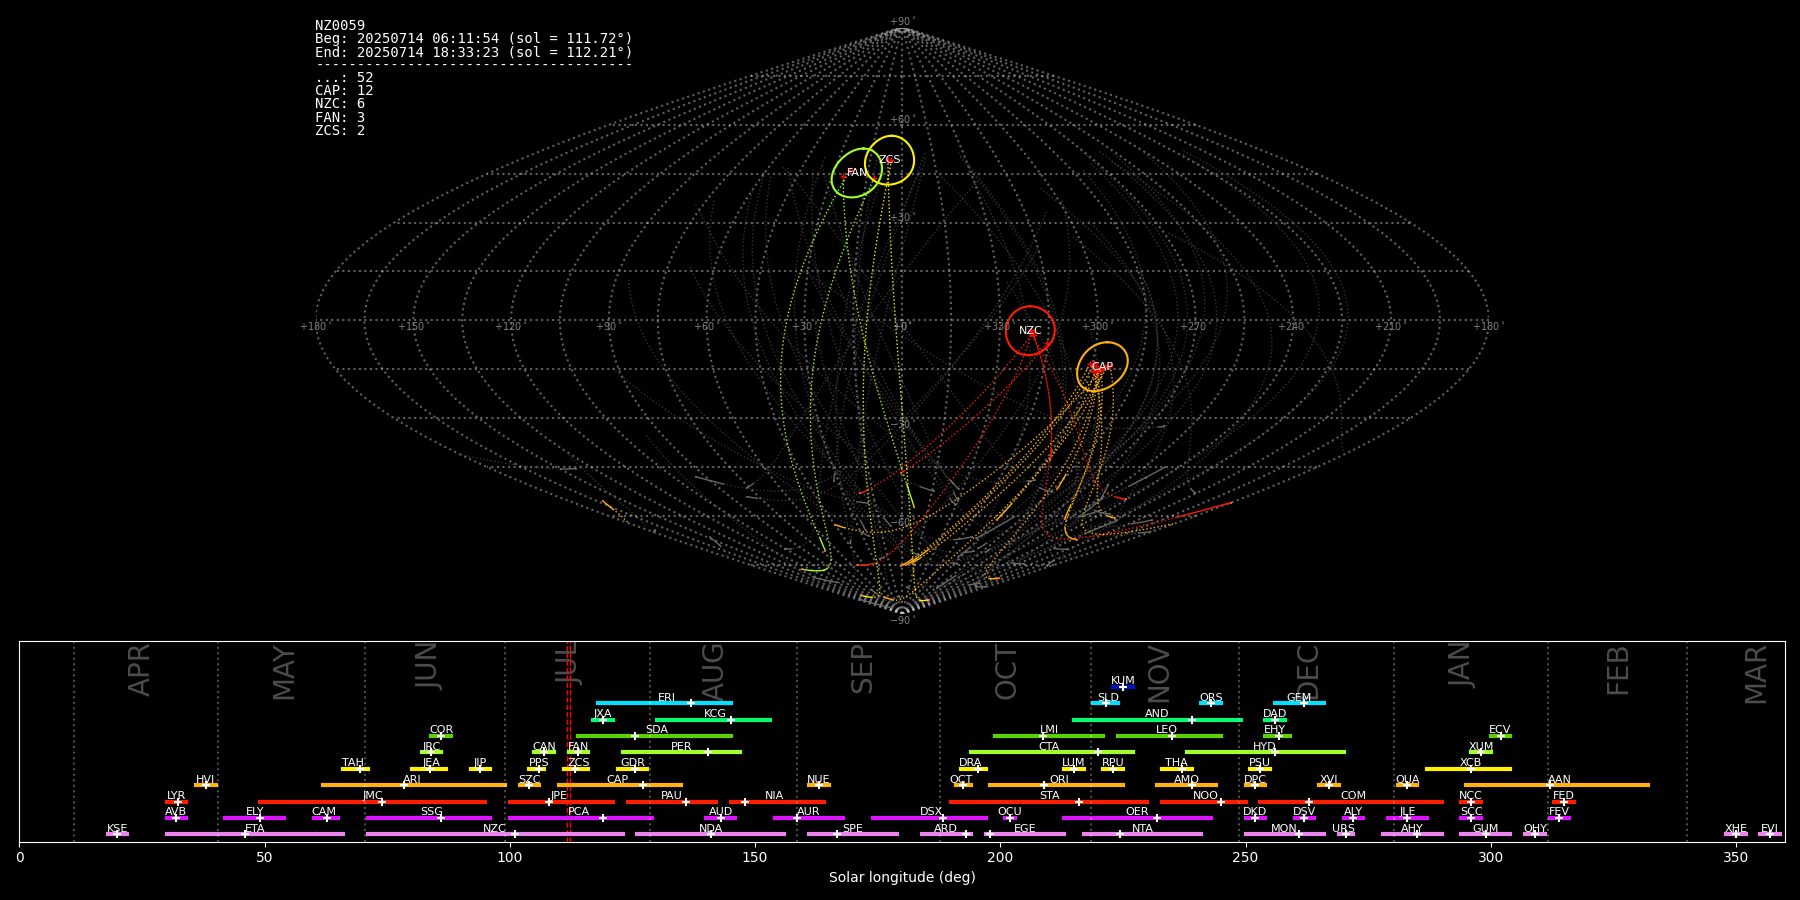Viewport: 1800px width, 900px height.
Task: Click the station title NZ0059
Action: (x=340, y=26)
